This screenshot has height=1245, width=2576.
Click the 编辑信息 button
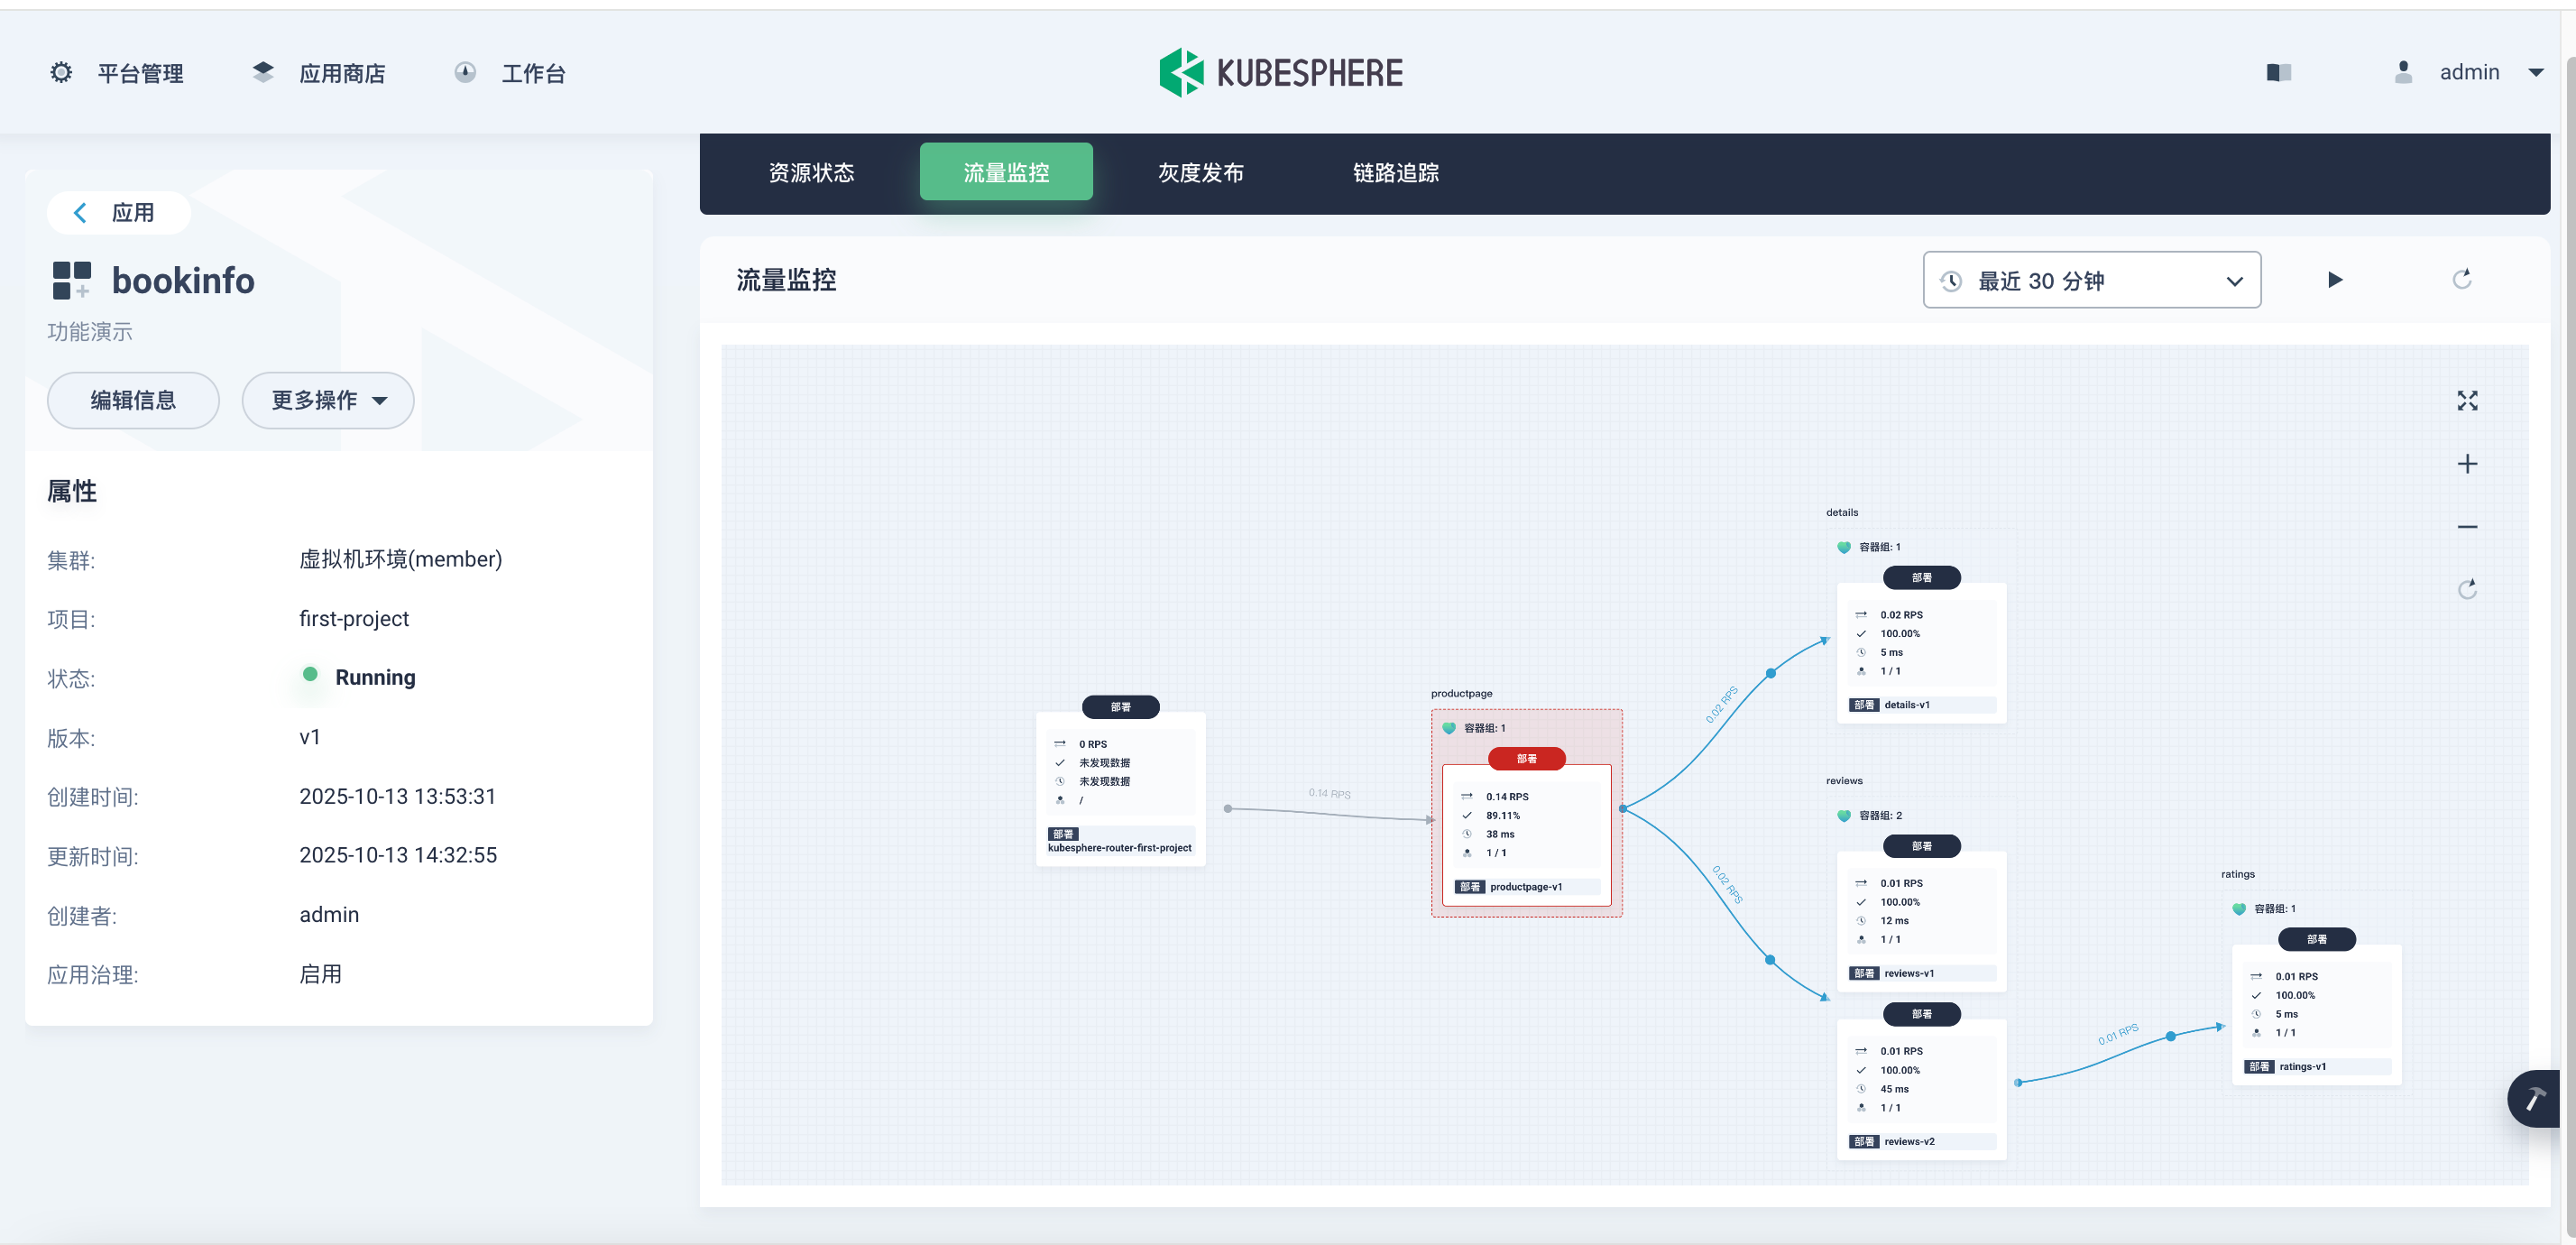132,400
